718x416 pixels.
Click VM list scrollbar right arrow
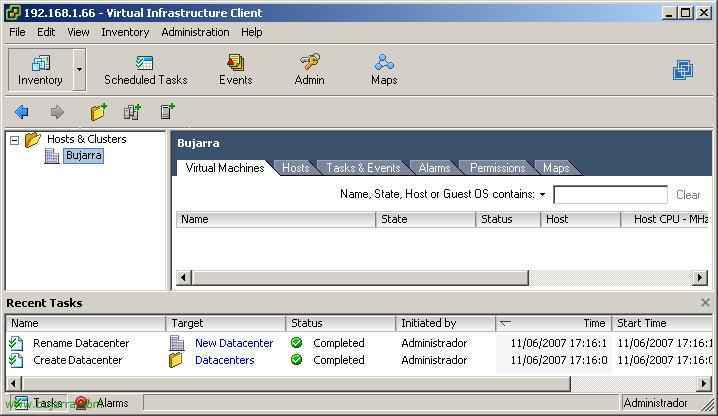(x=700, y=278)
